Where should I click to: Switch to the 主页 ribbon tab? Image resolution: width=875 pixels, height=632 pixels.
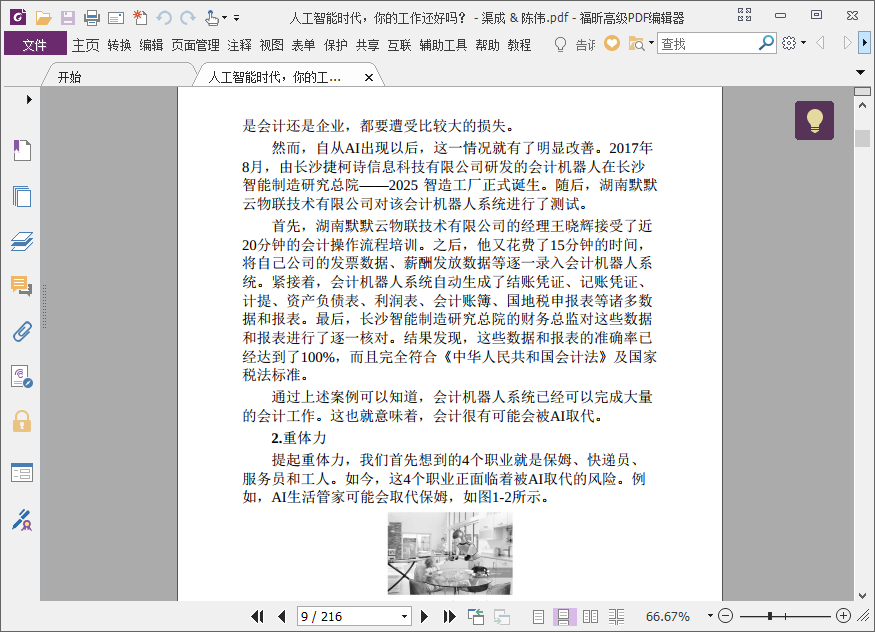[85, 45]
